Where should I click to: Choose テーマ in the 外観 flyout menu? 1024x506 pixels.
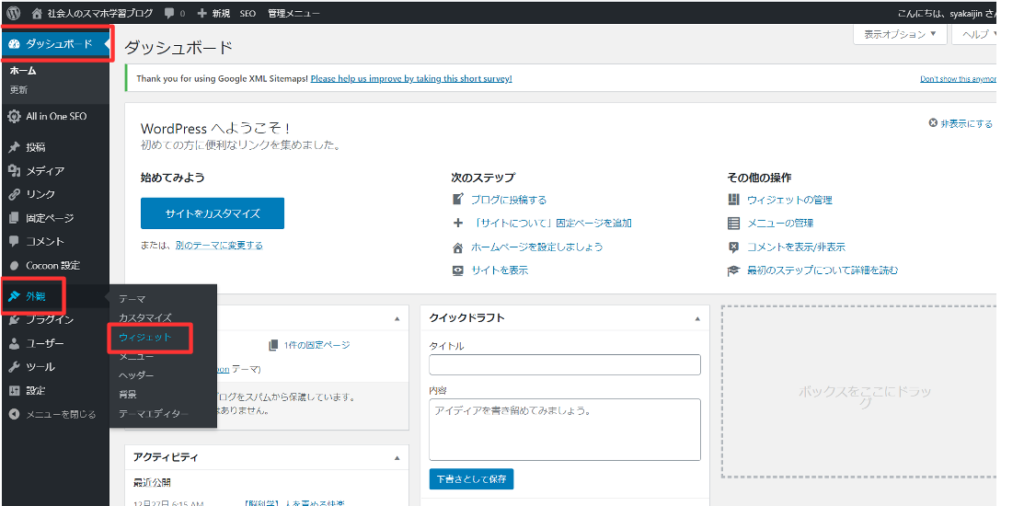click(x=132, y=299)
